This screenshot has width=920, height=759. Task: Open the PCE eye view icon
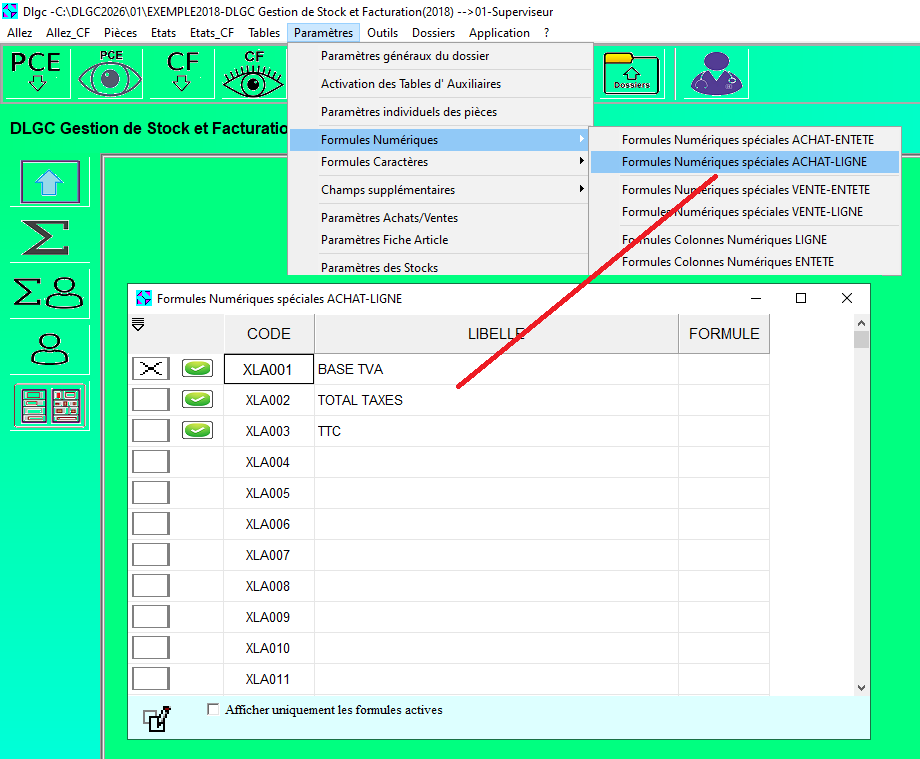click(110, 73)
